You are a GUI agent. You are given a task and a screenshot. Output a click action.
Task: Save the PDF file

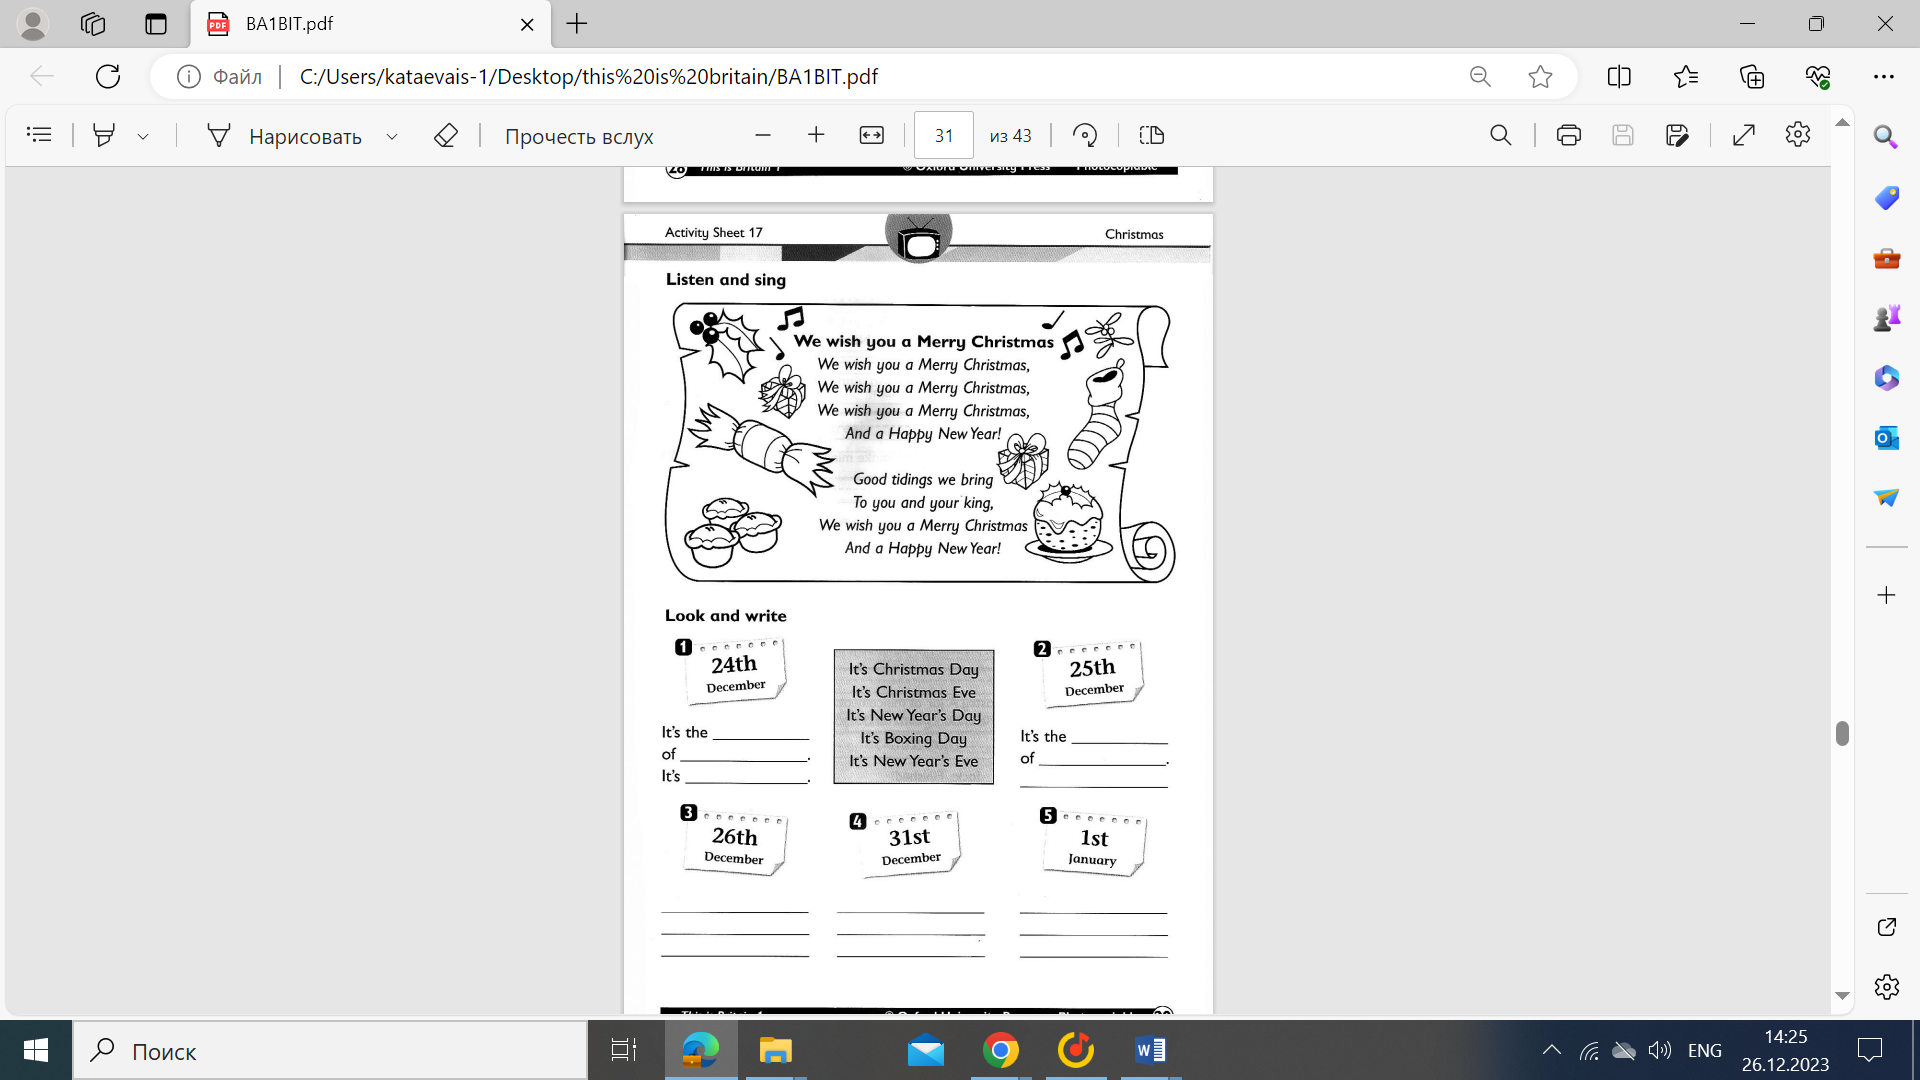point(1623,135)
